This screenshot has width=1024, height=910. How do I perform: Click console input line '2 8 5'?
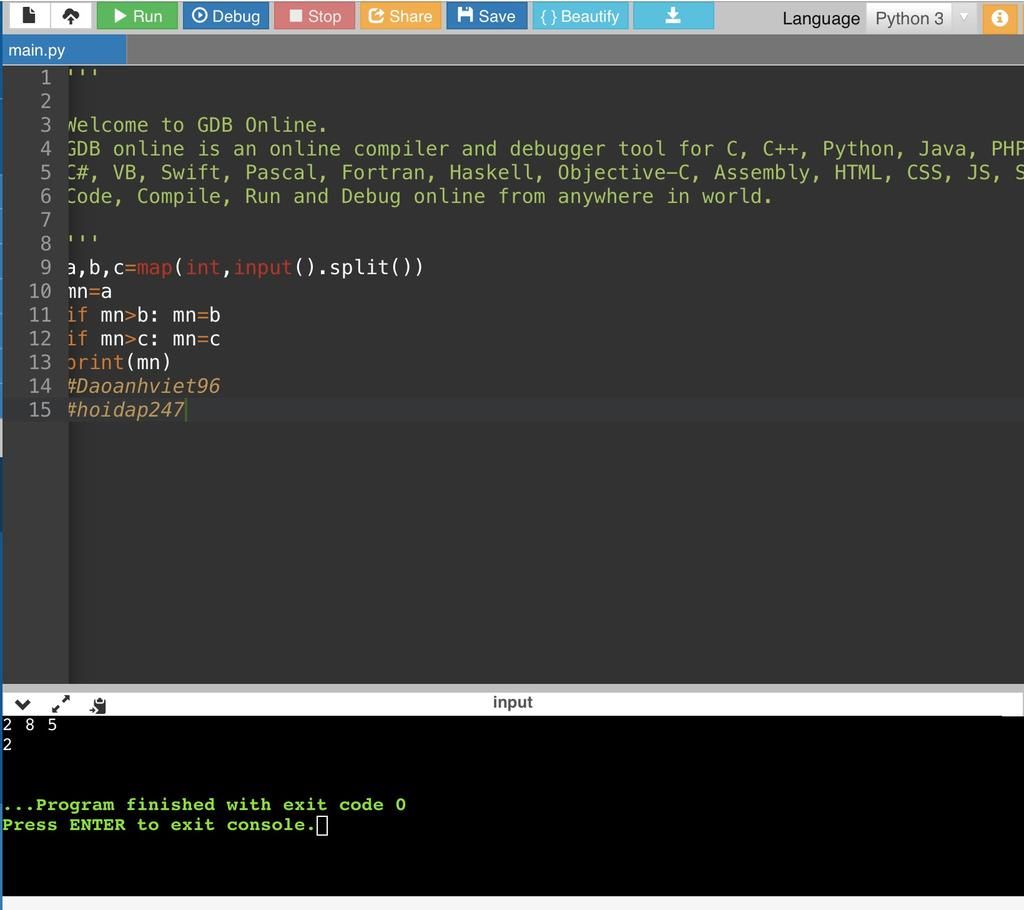click(30, 725)
